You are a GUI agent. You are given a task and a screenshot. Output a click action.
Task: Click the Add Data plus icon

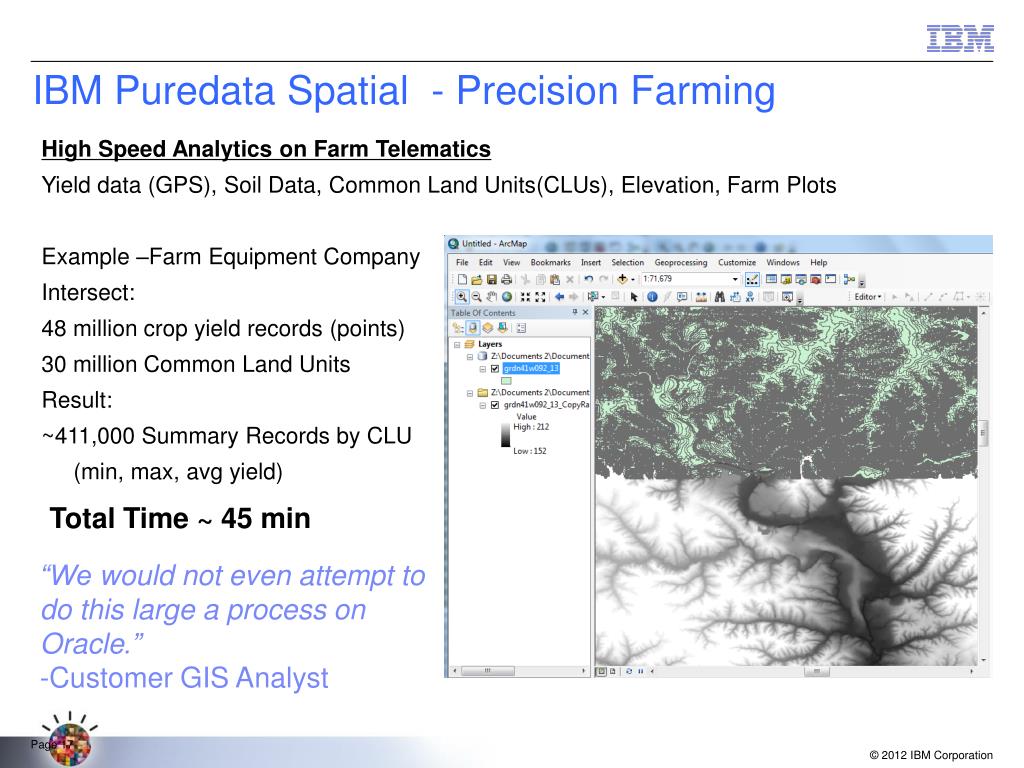622,279
